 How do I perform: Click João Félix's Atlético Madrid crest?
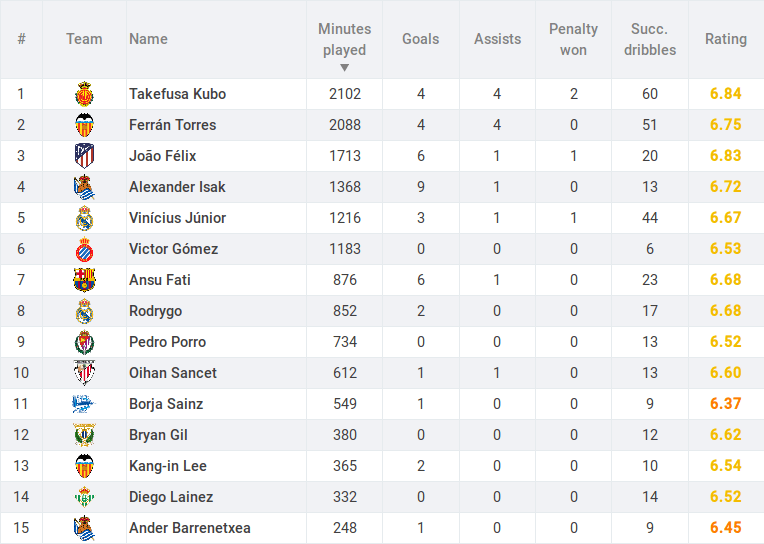coord(84,156)
